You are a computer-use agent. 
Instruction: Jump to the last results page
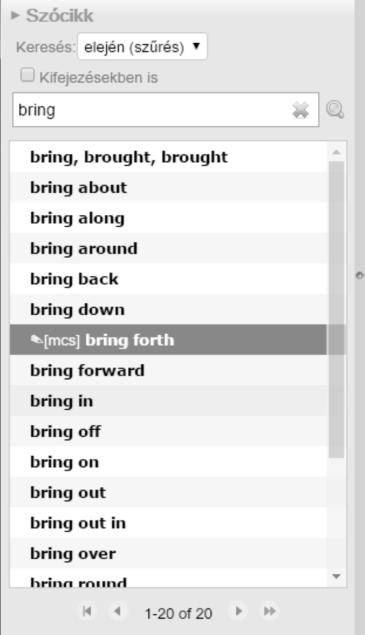(270, 611)
